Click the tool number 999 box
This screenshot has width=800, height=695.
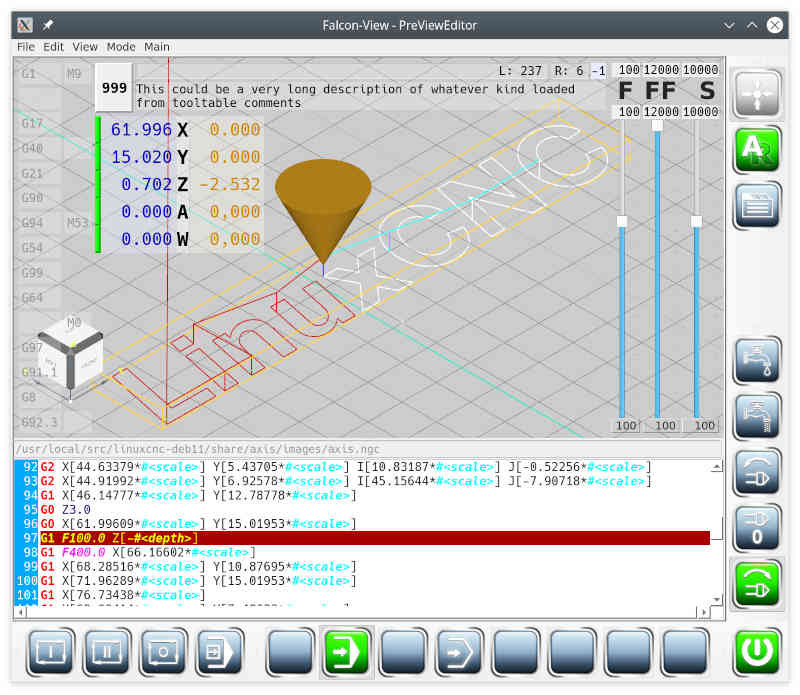point(114,88)
